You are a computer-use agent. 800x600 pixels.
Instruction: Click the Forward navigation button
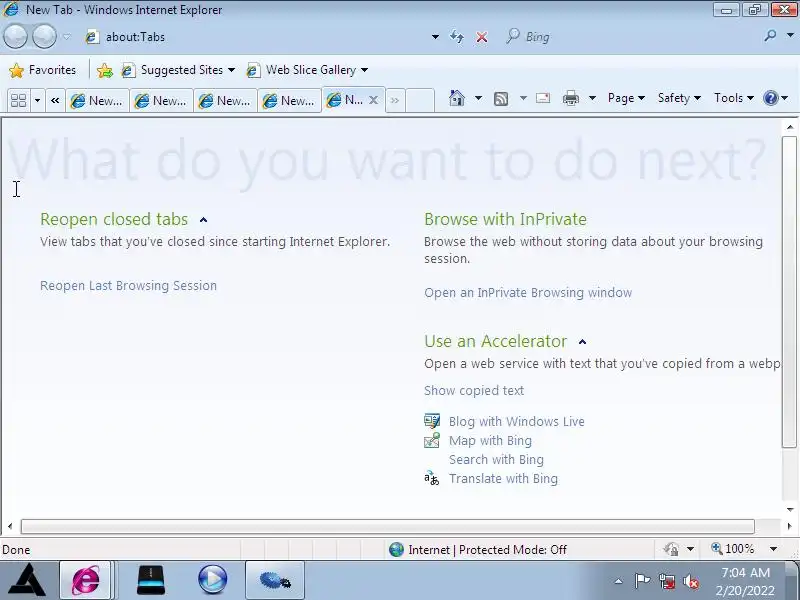[x=44, y=37]
